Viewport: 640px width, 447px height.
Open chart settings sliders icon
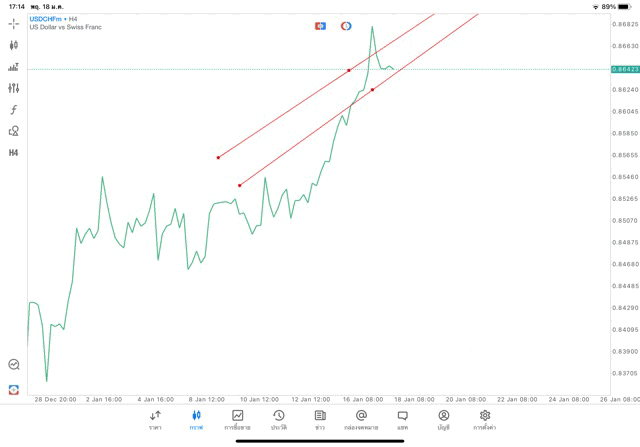13,88
